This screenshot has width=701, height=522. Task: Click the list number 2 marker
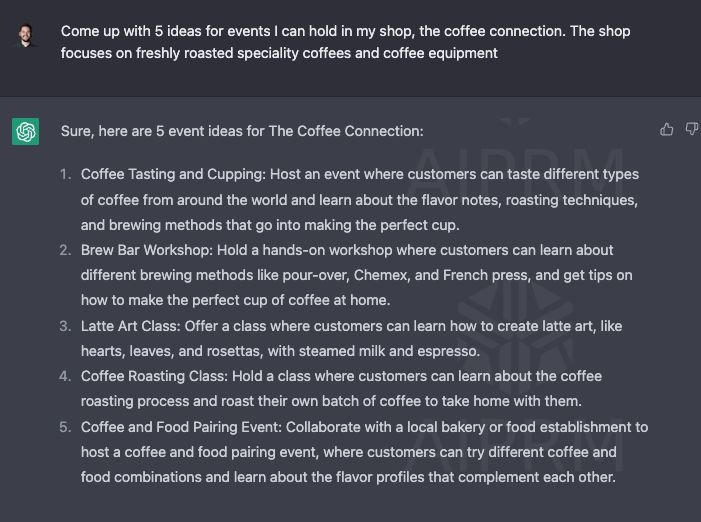pos(65,250)
